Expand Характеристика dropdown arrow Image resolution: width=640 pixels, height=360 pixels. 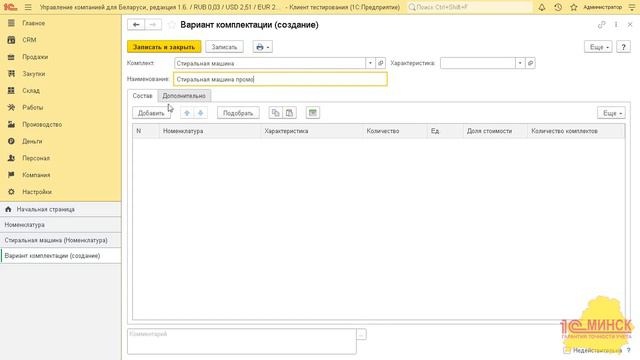point(520,63)
